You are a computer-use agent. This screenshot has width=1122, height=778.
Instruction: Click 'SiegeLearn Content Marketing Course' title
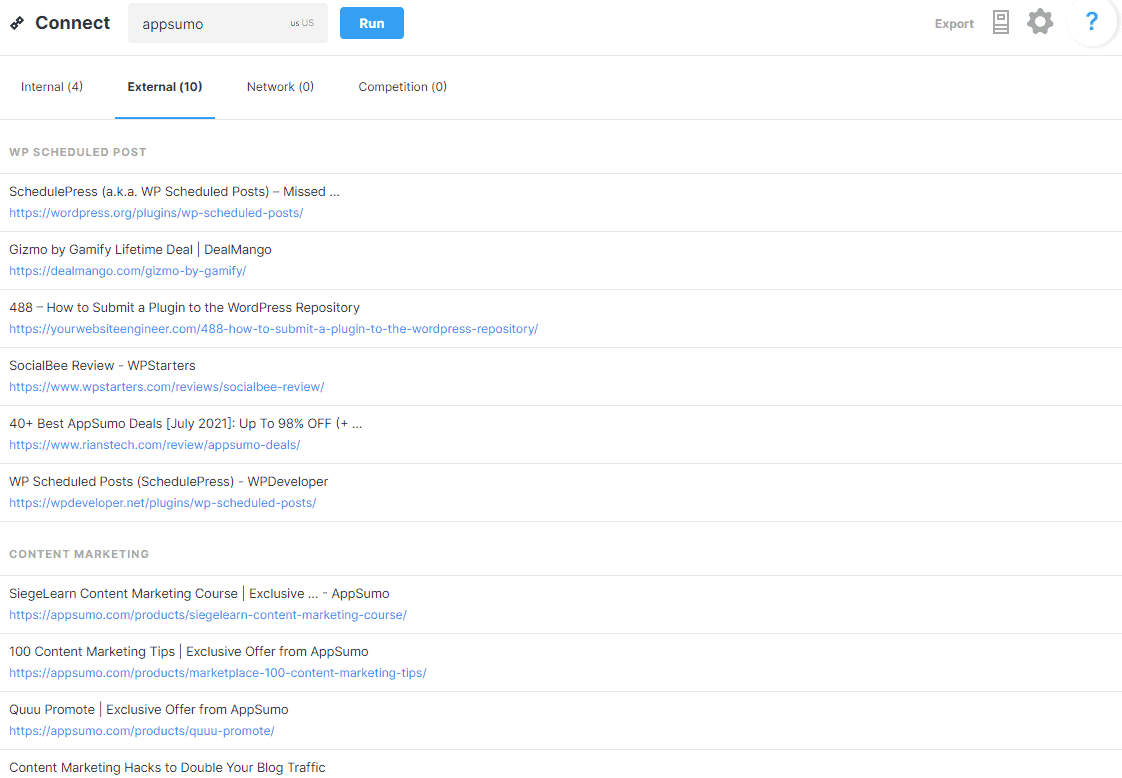(x=200, y=593)
